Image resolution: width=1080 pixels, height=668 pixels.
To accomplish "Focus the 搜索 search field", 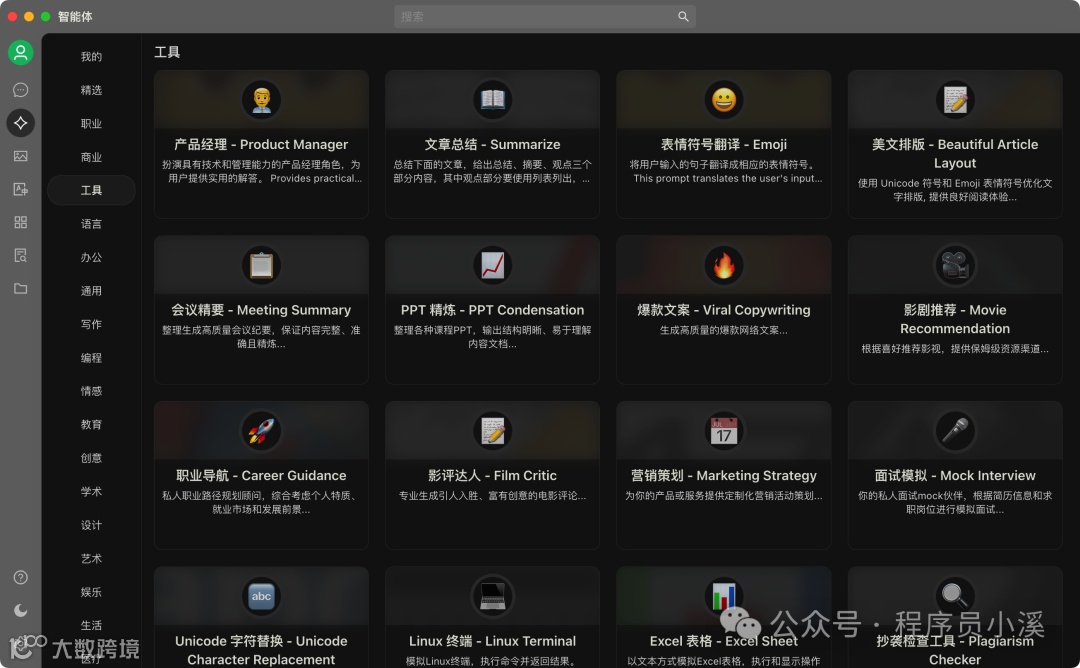I will tap(544, 17).
